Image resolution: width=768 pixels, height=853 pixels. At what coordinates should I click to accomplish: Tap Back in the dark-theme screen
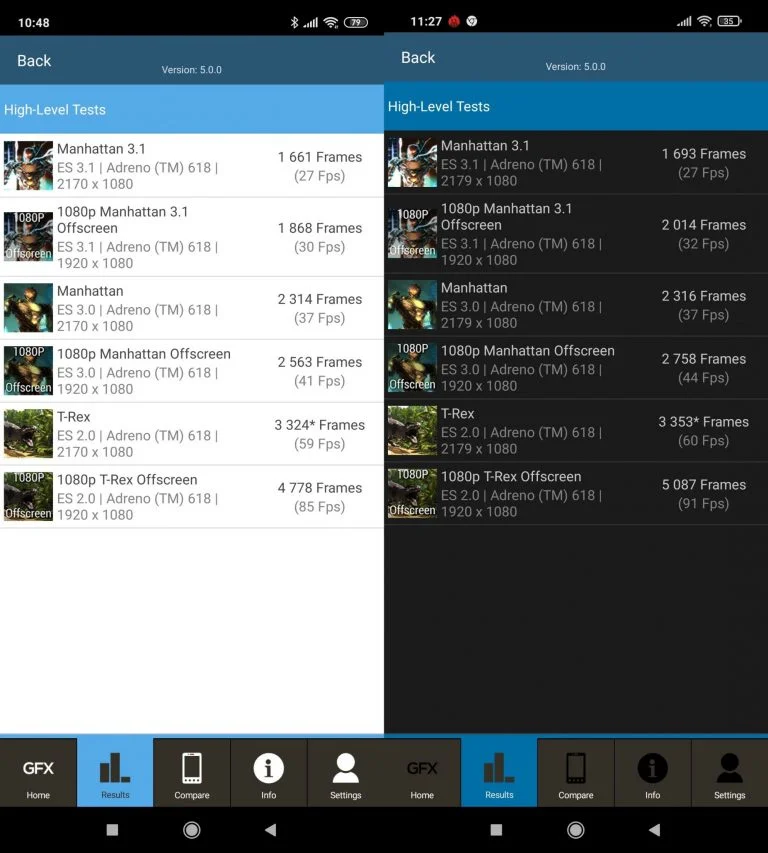coord(418,57)
